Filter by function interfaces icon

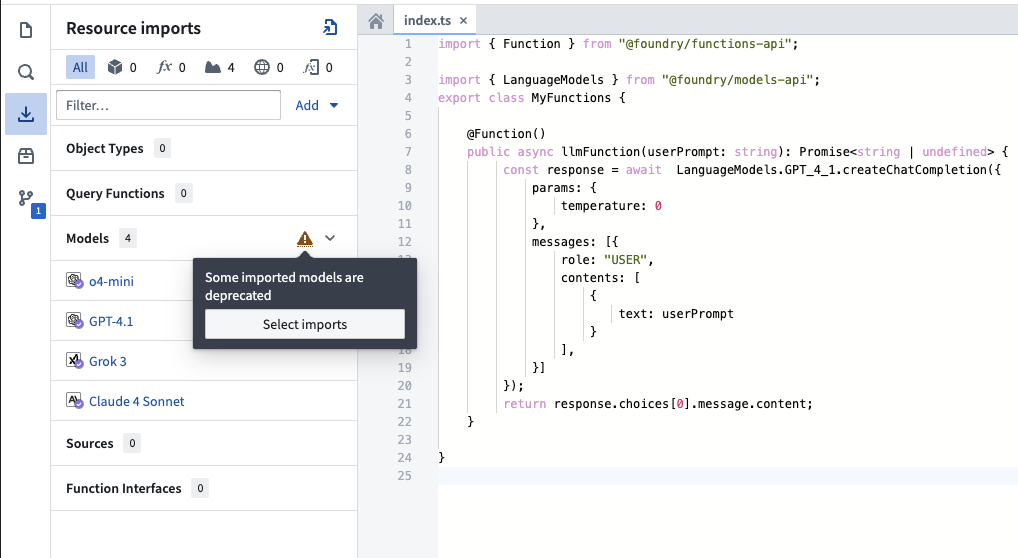tap(318, 67)
